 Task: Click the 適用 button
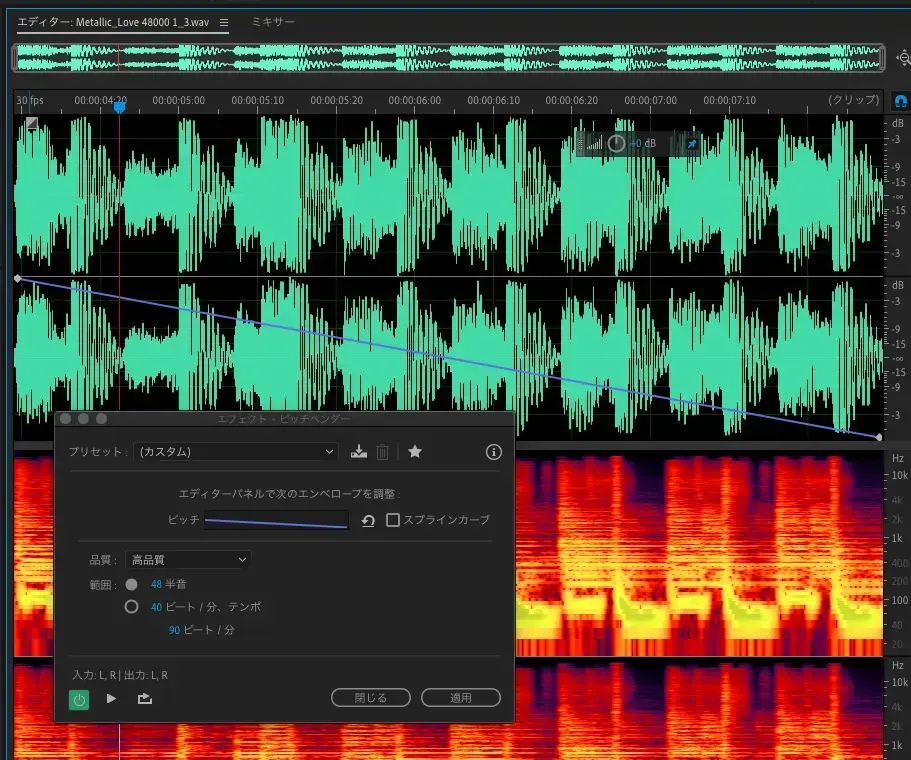461,698
